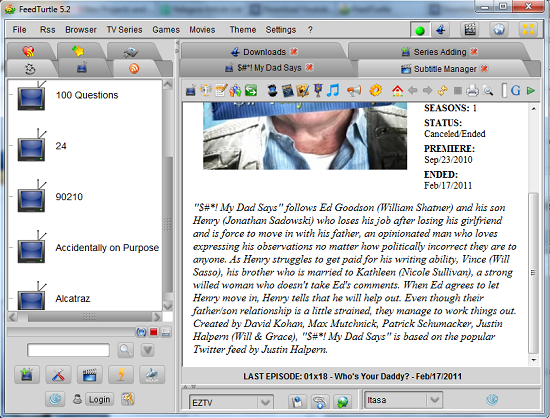
Task: Click the red stop square button
Action: pos(153,332)
